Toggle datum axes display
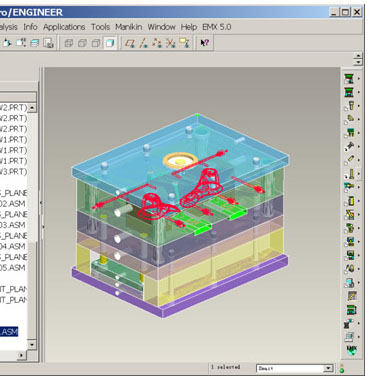The image size is (380, 380). [143, 43]
